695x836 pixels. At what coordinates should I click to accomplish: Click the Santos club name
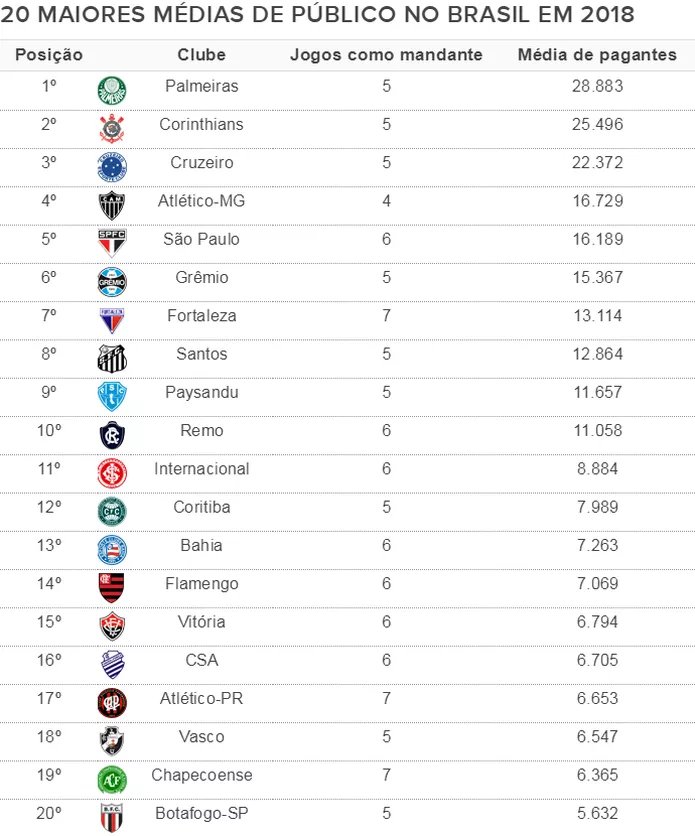tap(202, 354)
